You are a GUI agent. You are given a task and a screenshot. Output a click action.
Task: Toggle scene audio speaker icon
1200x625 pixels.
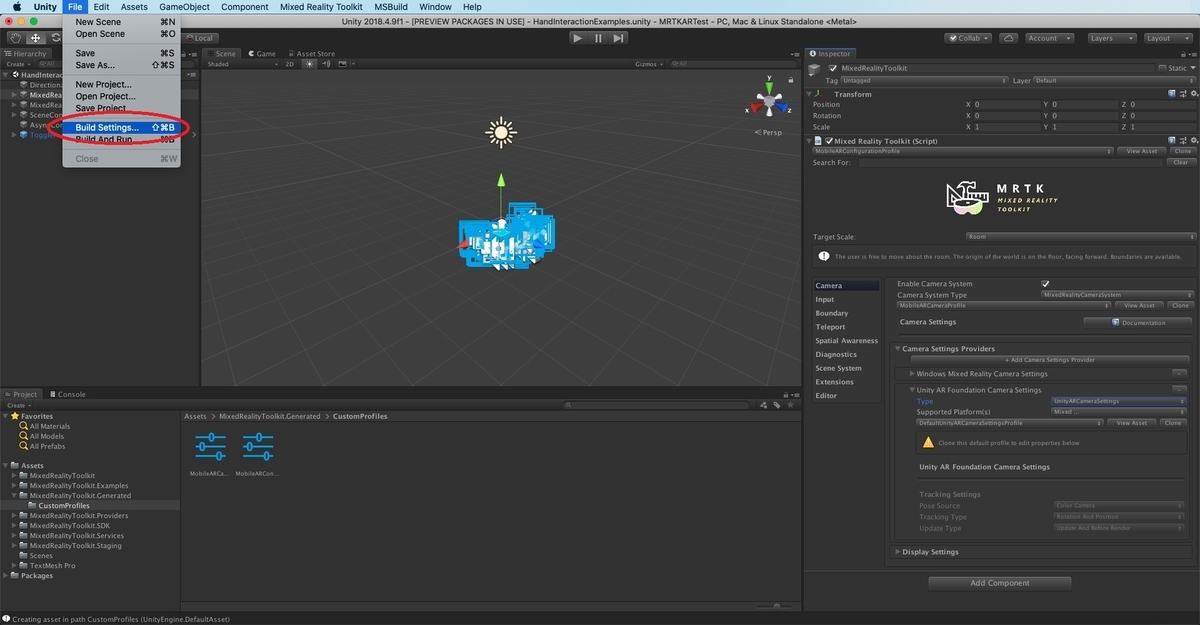pos(325,64)
